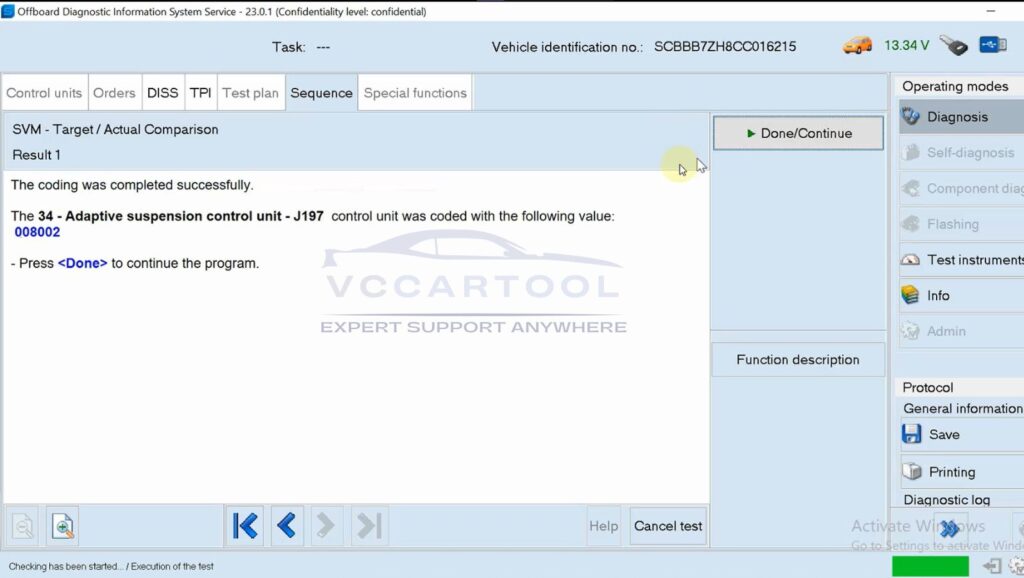This screenshot has width=1024, height=578.
Task: Open the Function description
Action: point(797,360)
